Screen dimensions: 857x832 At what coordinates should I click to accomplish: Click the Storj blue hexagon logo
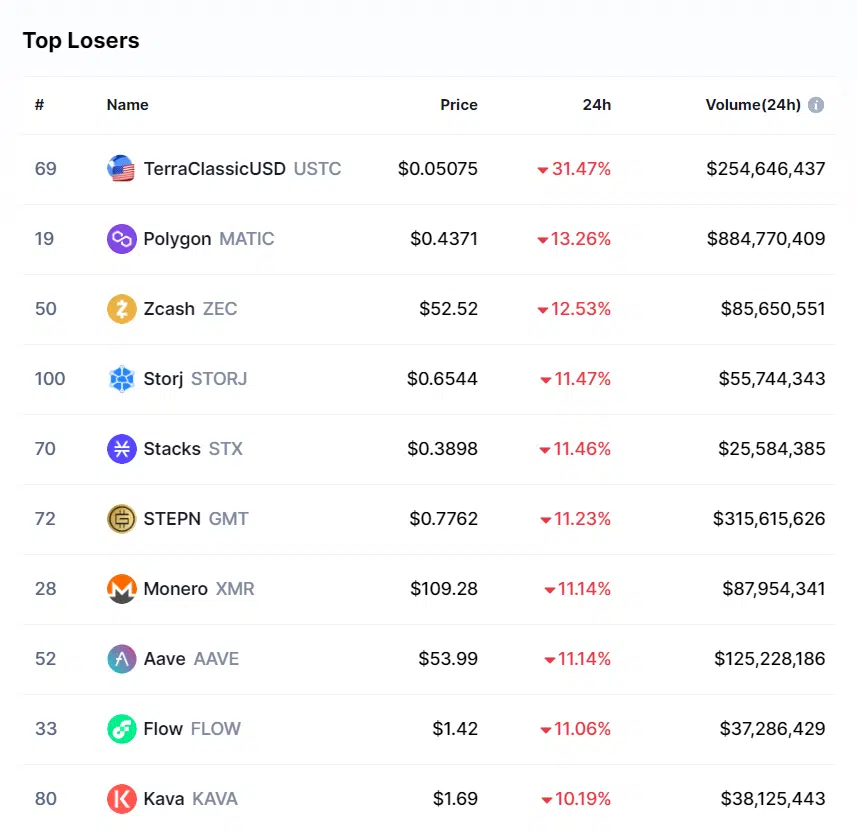point(121,379)
